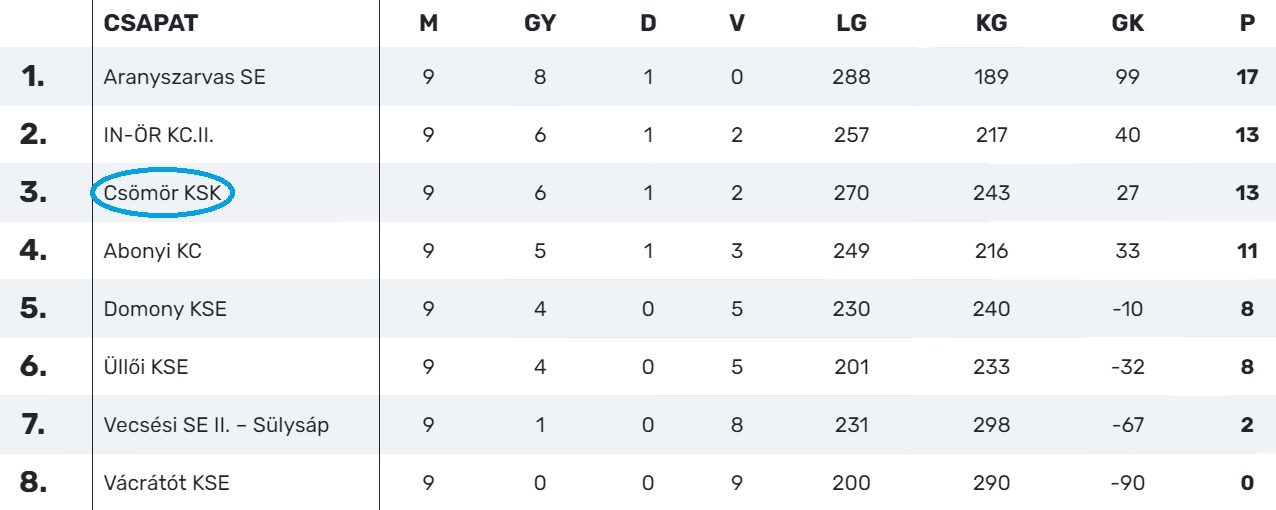Sort by the LG column header

point(851,23)
